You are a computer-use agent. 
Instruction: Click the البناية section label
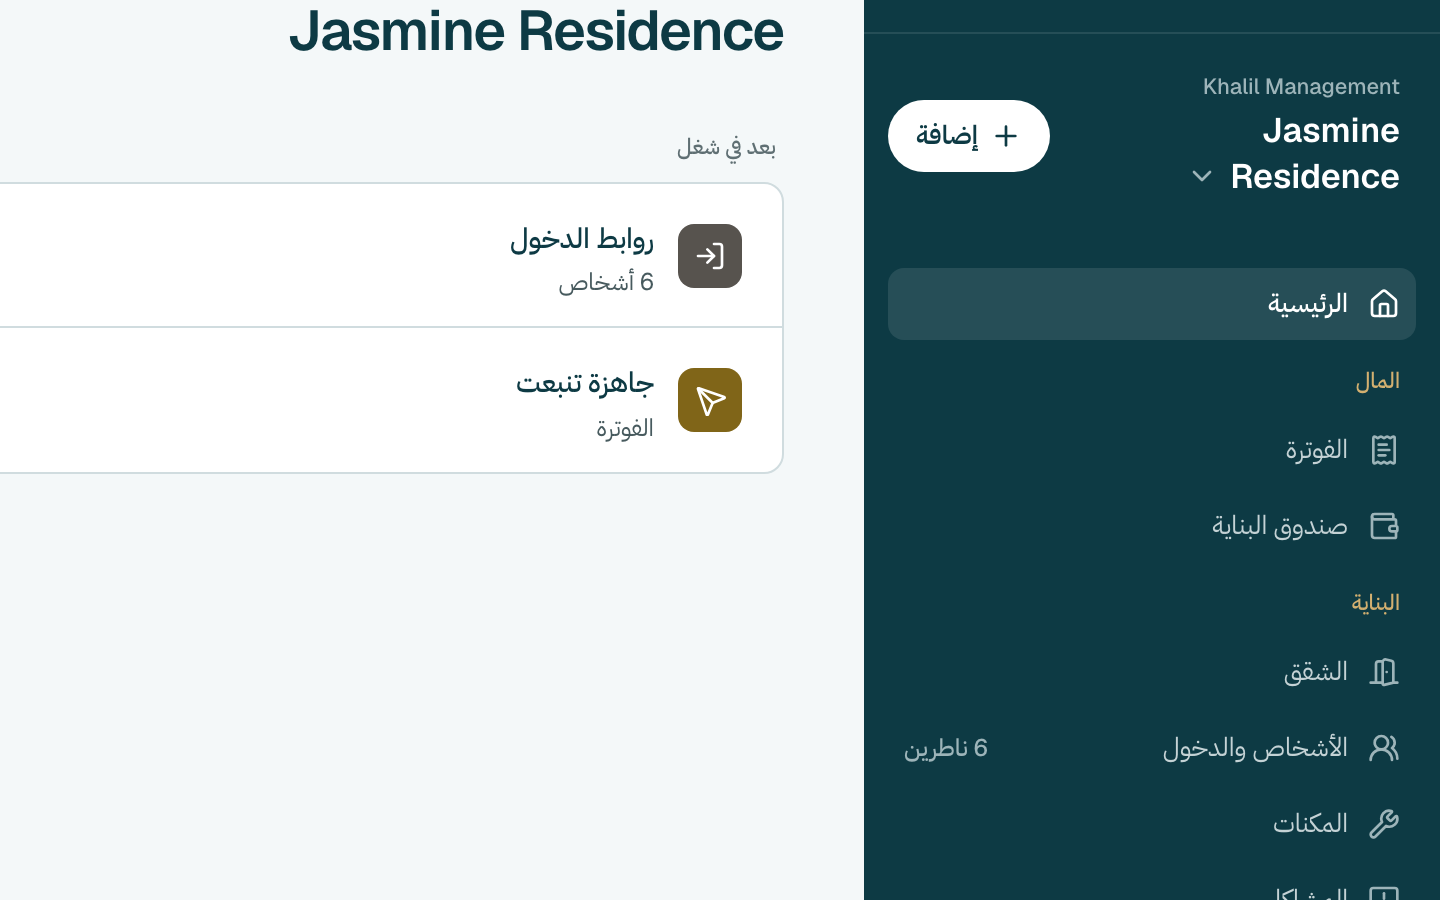coord(1375,603)
